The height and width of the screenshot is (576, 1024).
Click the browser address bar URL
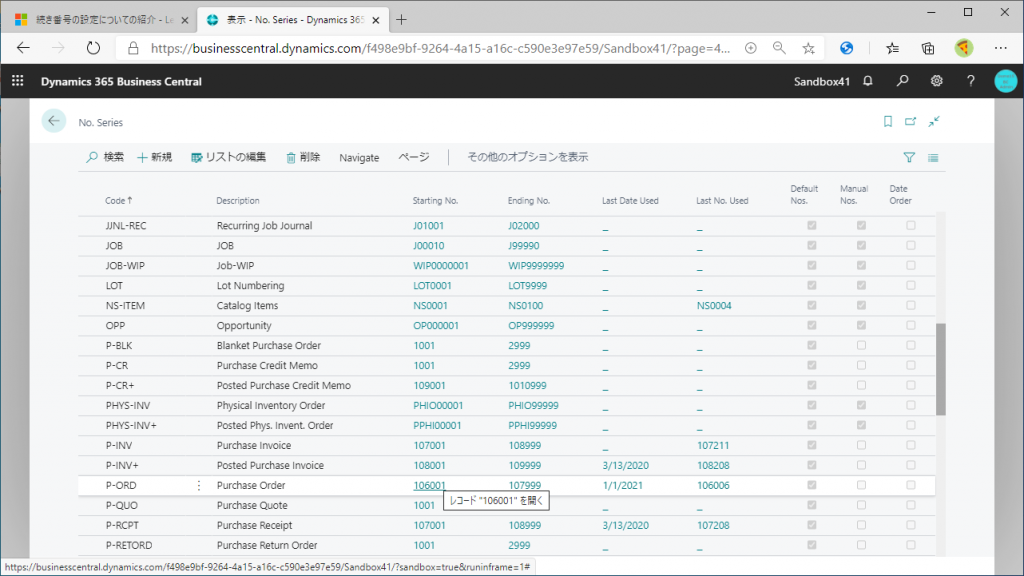(x=440, y=48)
